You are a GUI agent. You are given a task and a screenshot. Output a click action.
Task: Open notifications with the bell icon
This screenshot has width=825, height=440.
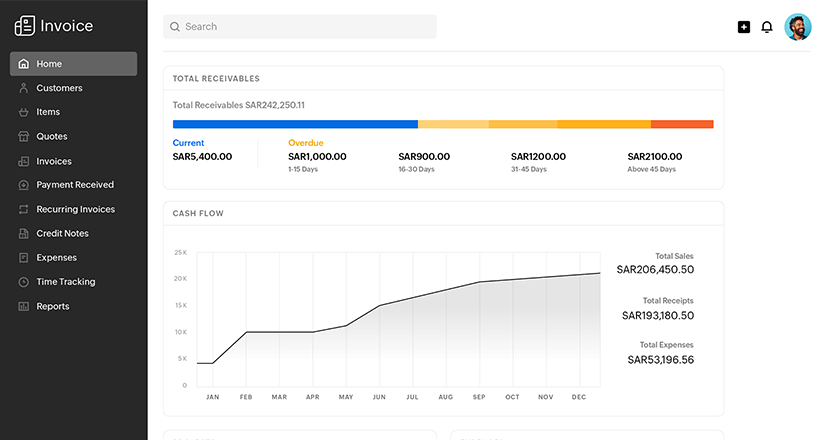pos(767,27)
